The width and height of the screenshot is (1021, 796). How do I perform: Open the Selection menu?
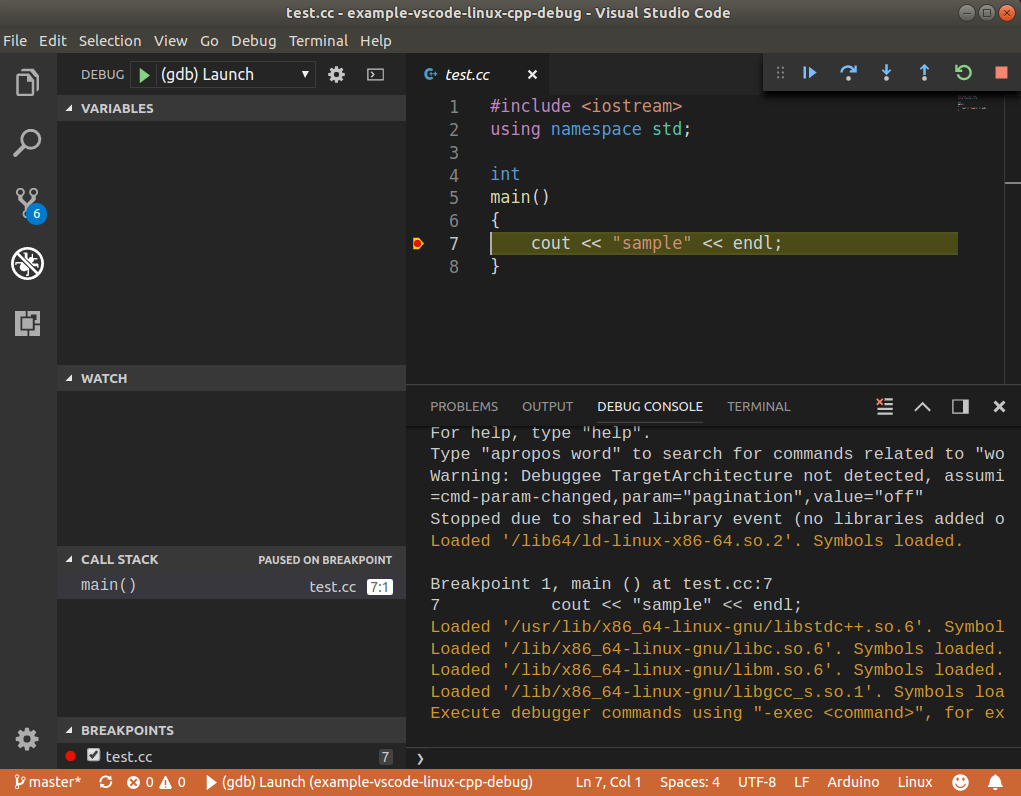(110, 41)
